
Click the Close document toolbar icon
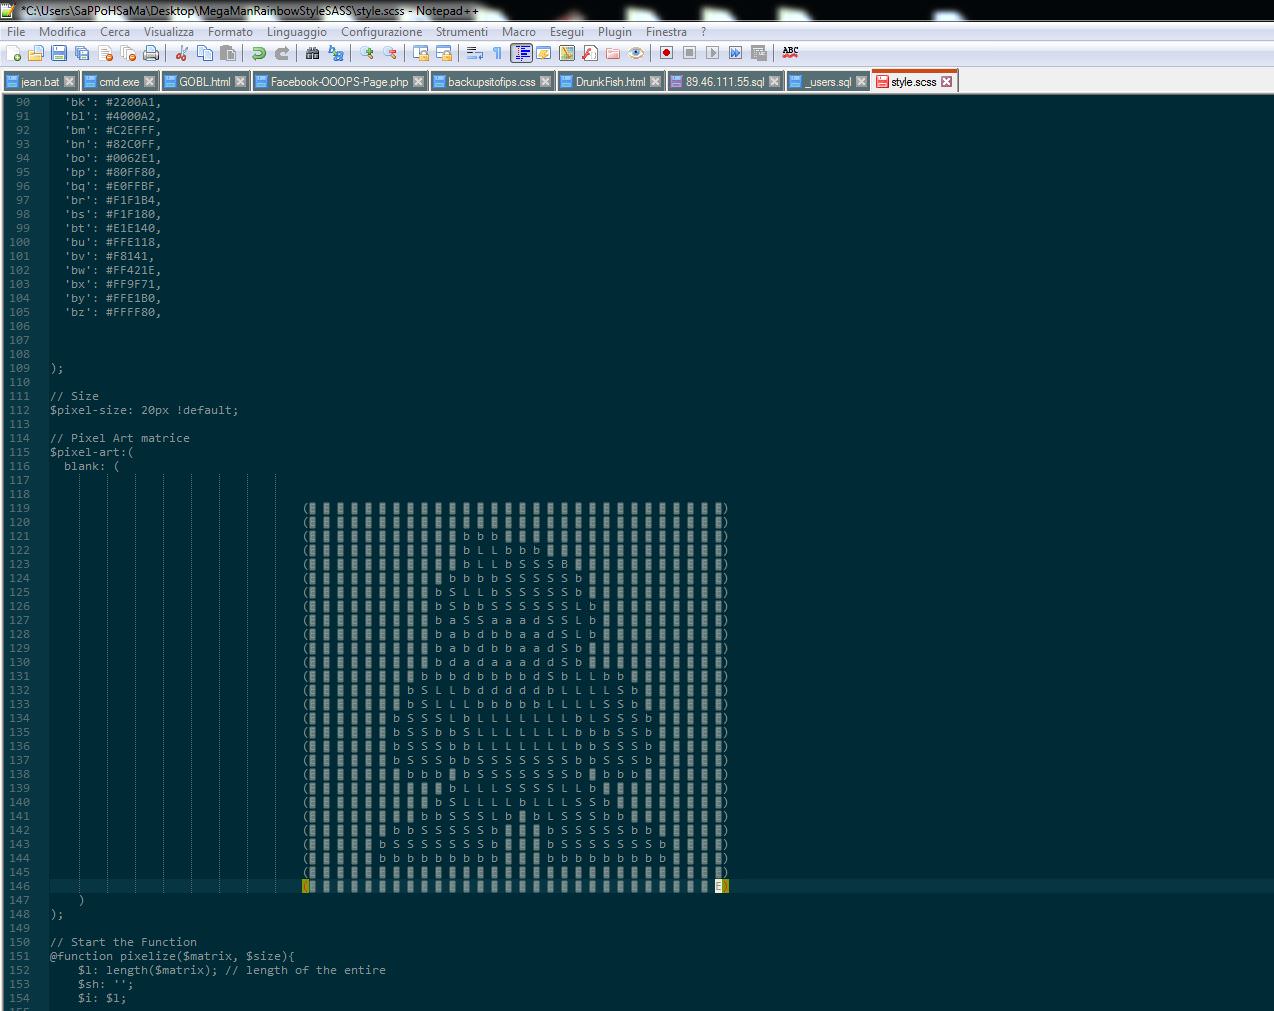pyautogui.click(x=105, y=53)
